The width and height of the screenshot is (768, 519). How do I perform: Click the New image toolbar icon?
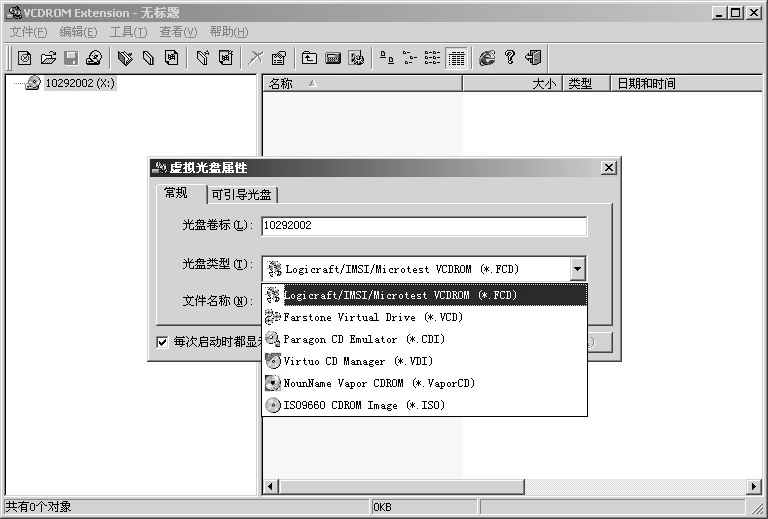[x=24, y=58]
